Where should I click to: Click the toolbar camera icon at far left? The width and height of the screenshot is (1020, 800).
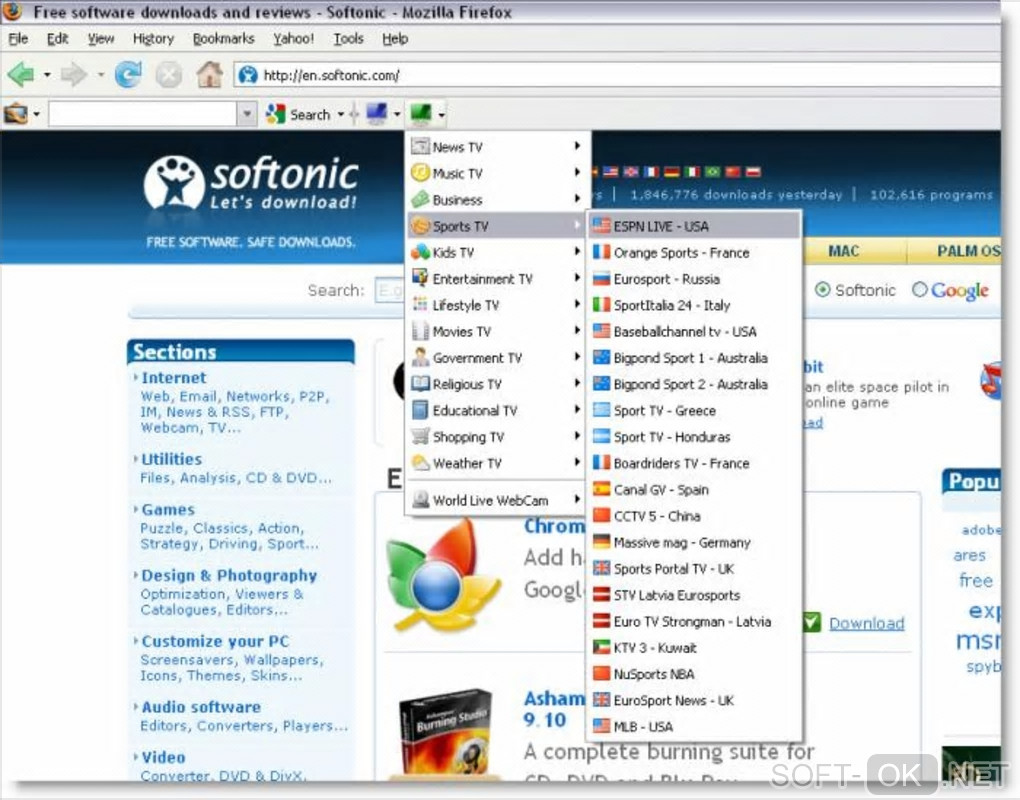[x=16, y=114]
